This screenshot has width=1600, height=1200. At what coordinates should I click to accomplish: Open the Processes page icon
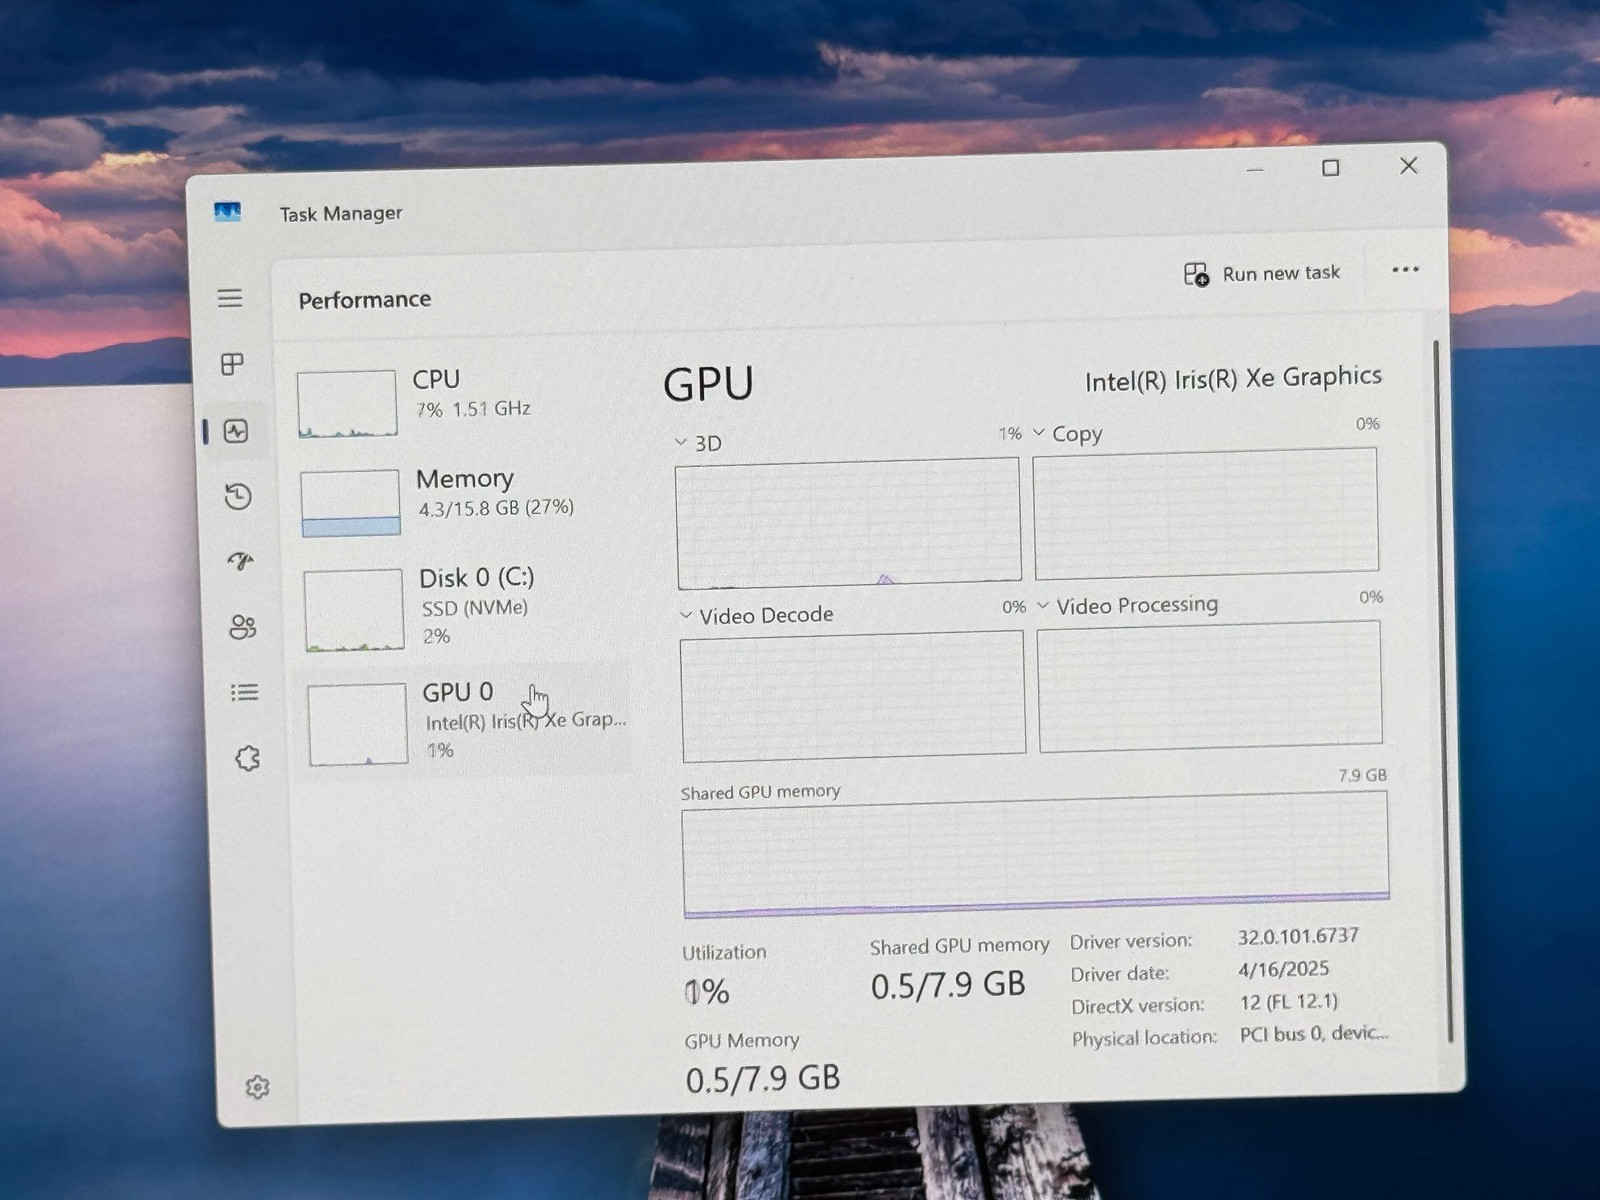232,364
